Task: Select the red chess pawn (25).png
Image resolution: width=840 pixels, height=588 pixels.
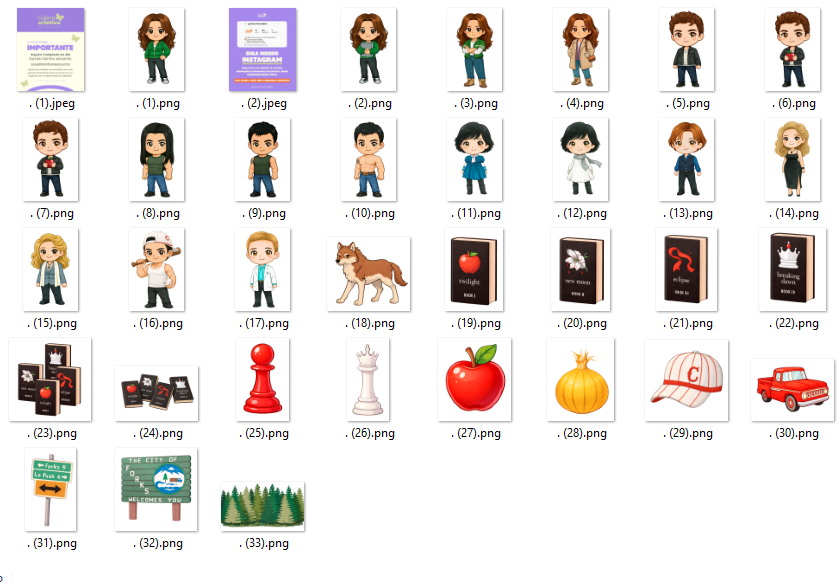Action: tap(262, 380)
